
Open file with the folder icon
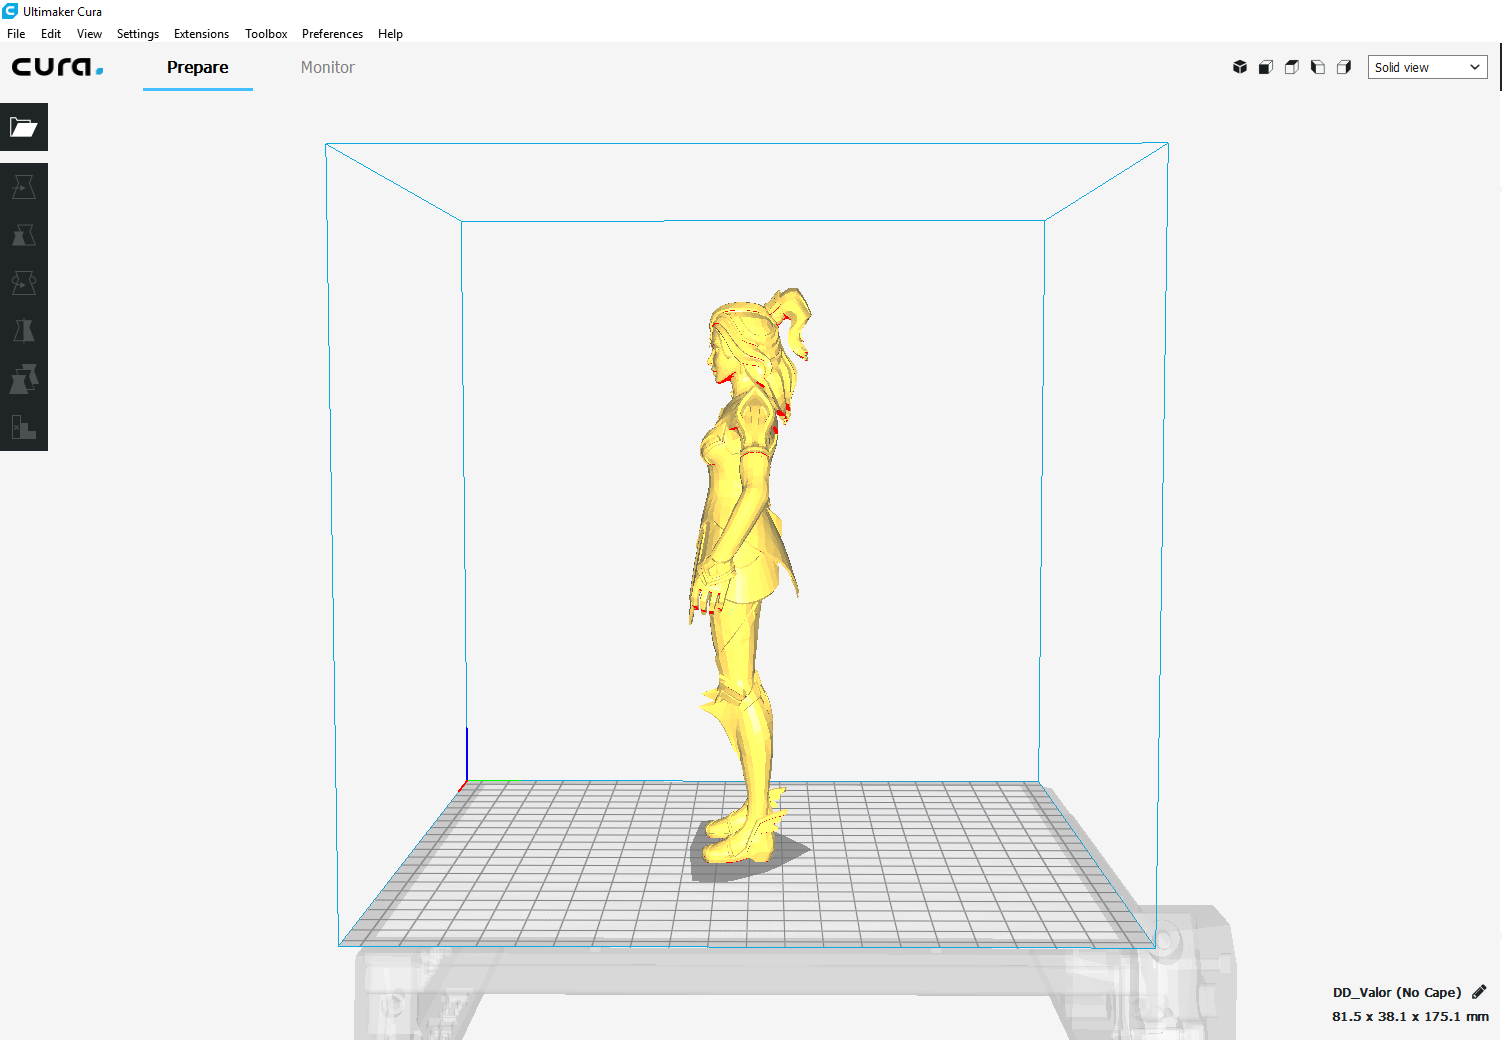tap(24, 127)
